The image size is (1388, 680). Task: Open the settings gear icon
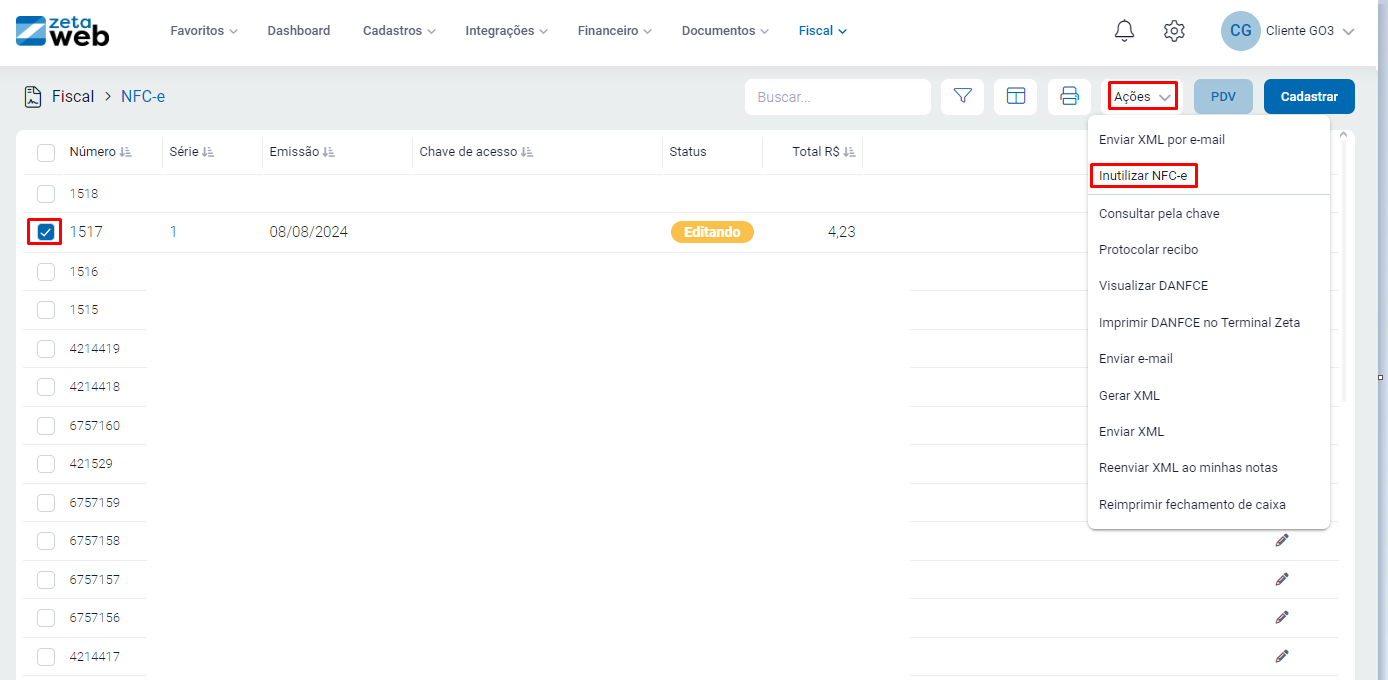click(x=1174, y=31)
